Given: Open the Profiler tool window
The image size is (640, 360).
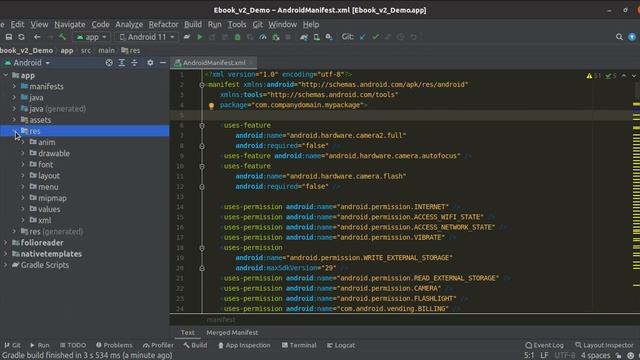Looking at the screenshot, I should coord(158,345).
